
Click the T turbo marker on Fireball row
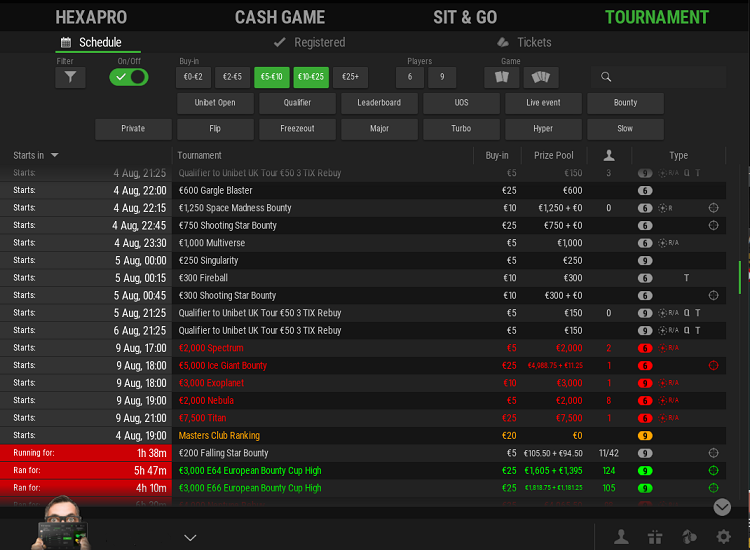point(686,278)
